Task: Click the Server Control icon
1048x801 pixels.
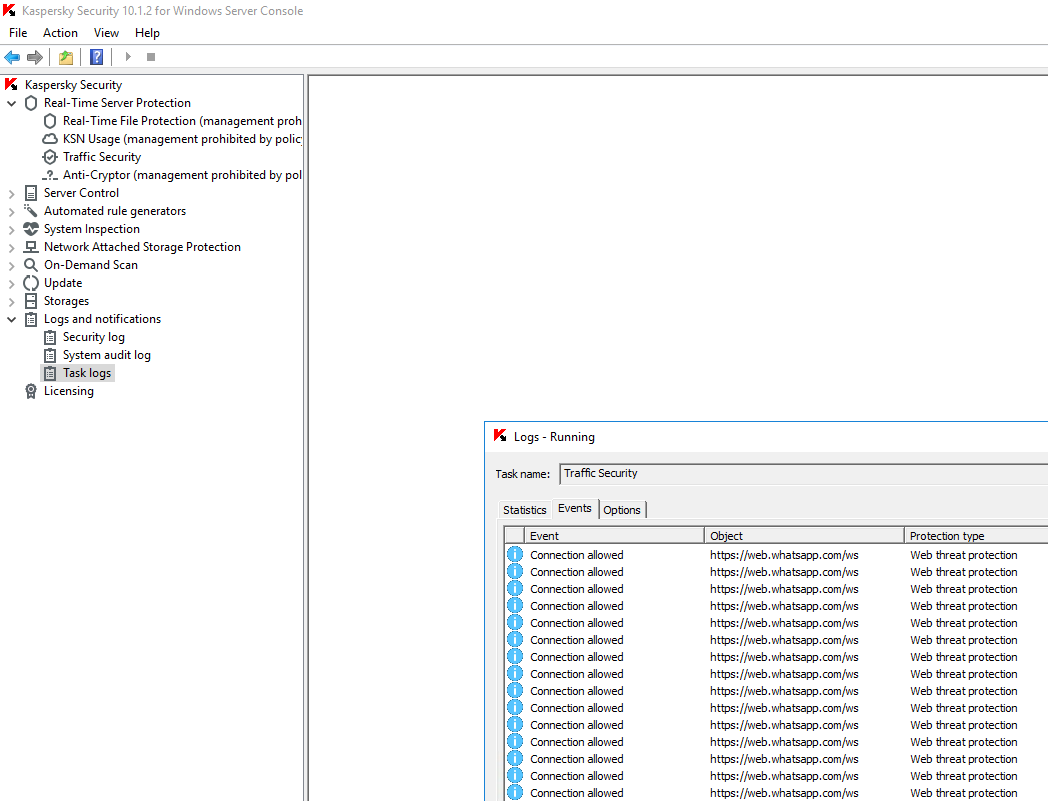Action: (31, 193)
